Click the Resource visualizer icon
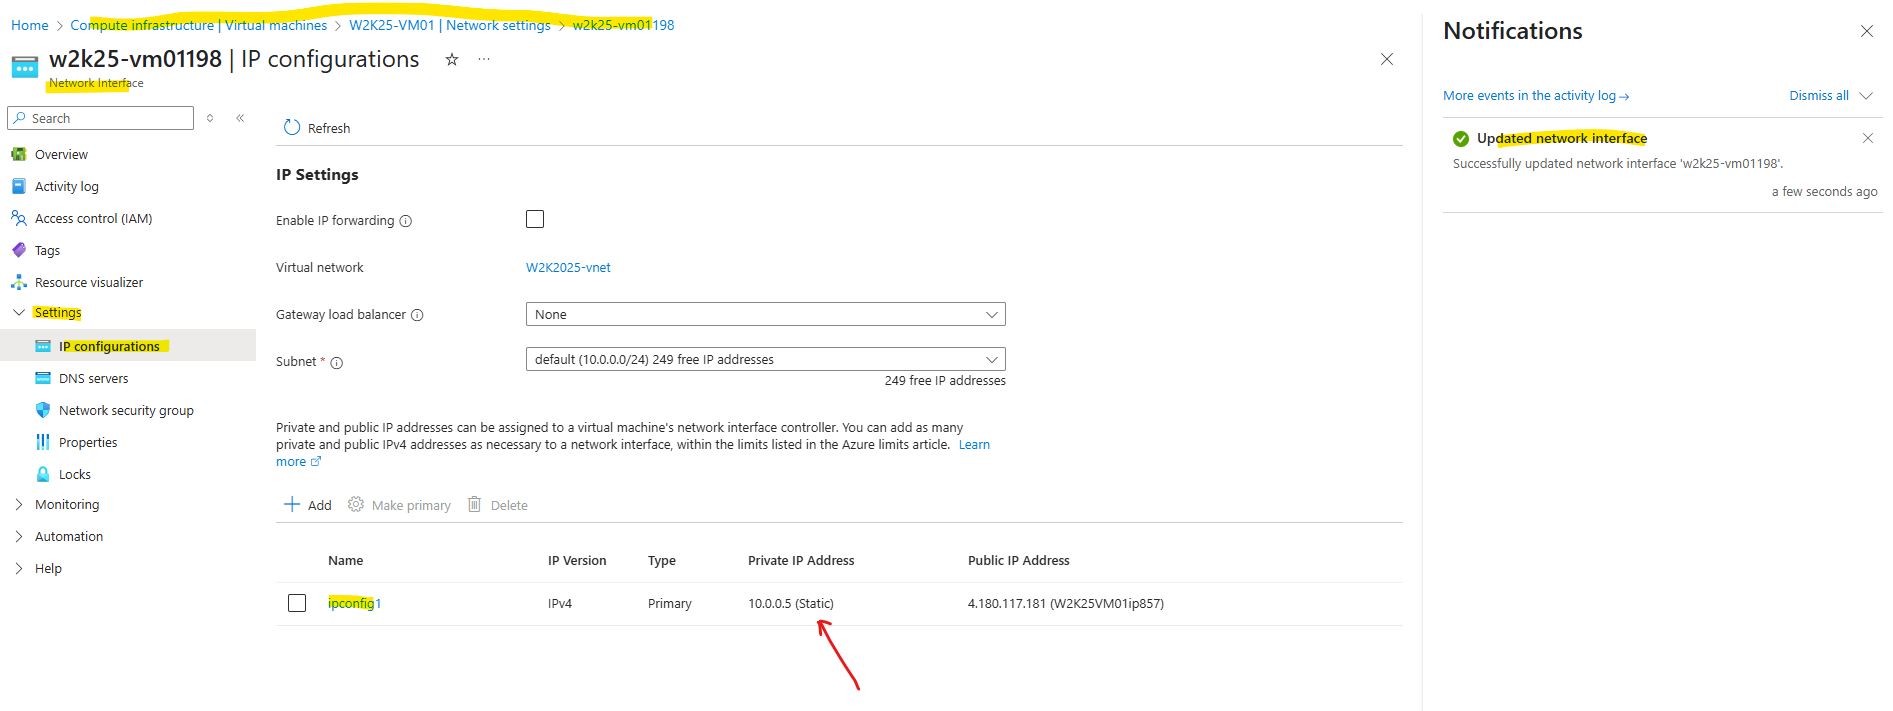This screenshot has width=1893, height=711. point(18,282)
